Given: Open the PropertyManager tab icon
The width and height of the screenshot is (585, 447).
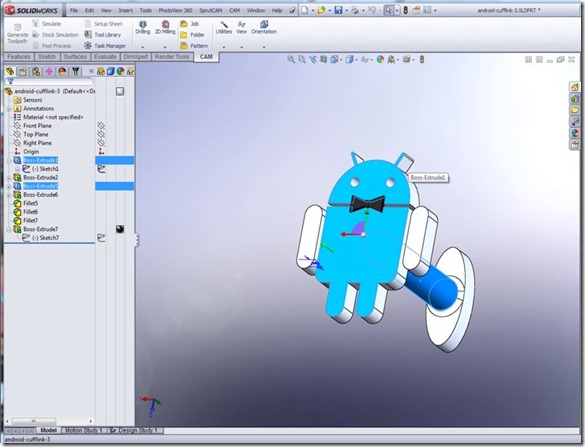Looking at the screenshot, I should 23,71.
